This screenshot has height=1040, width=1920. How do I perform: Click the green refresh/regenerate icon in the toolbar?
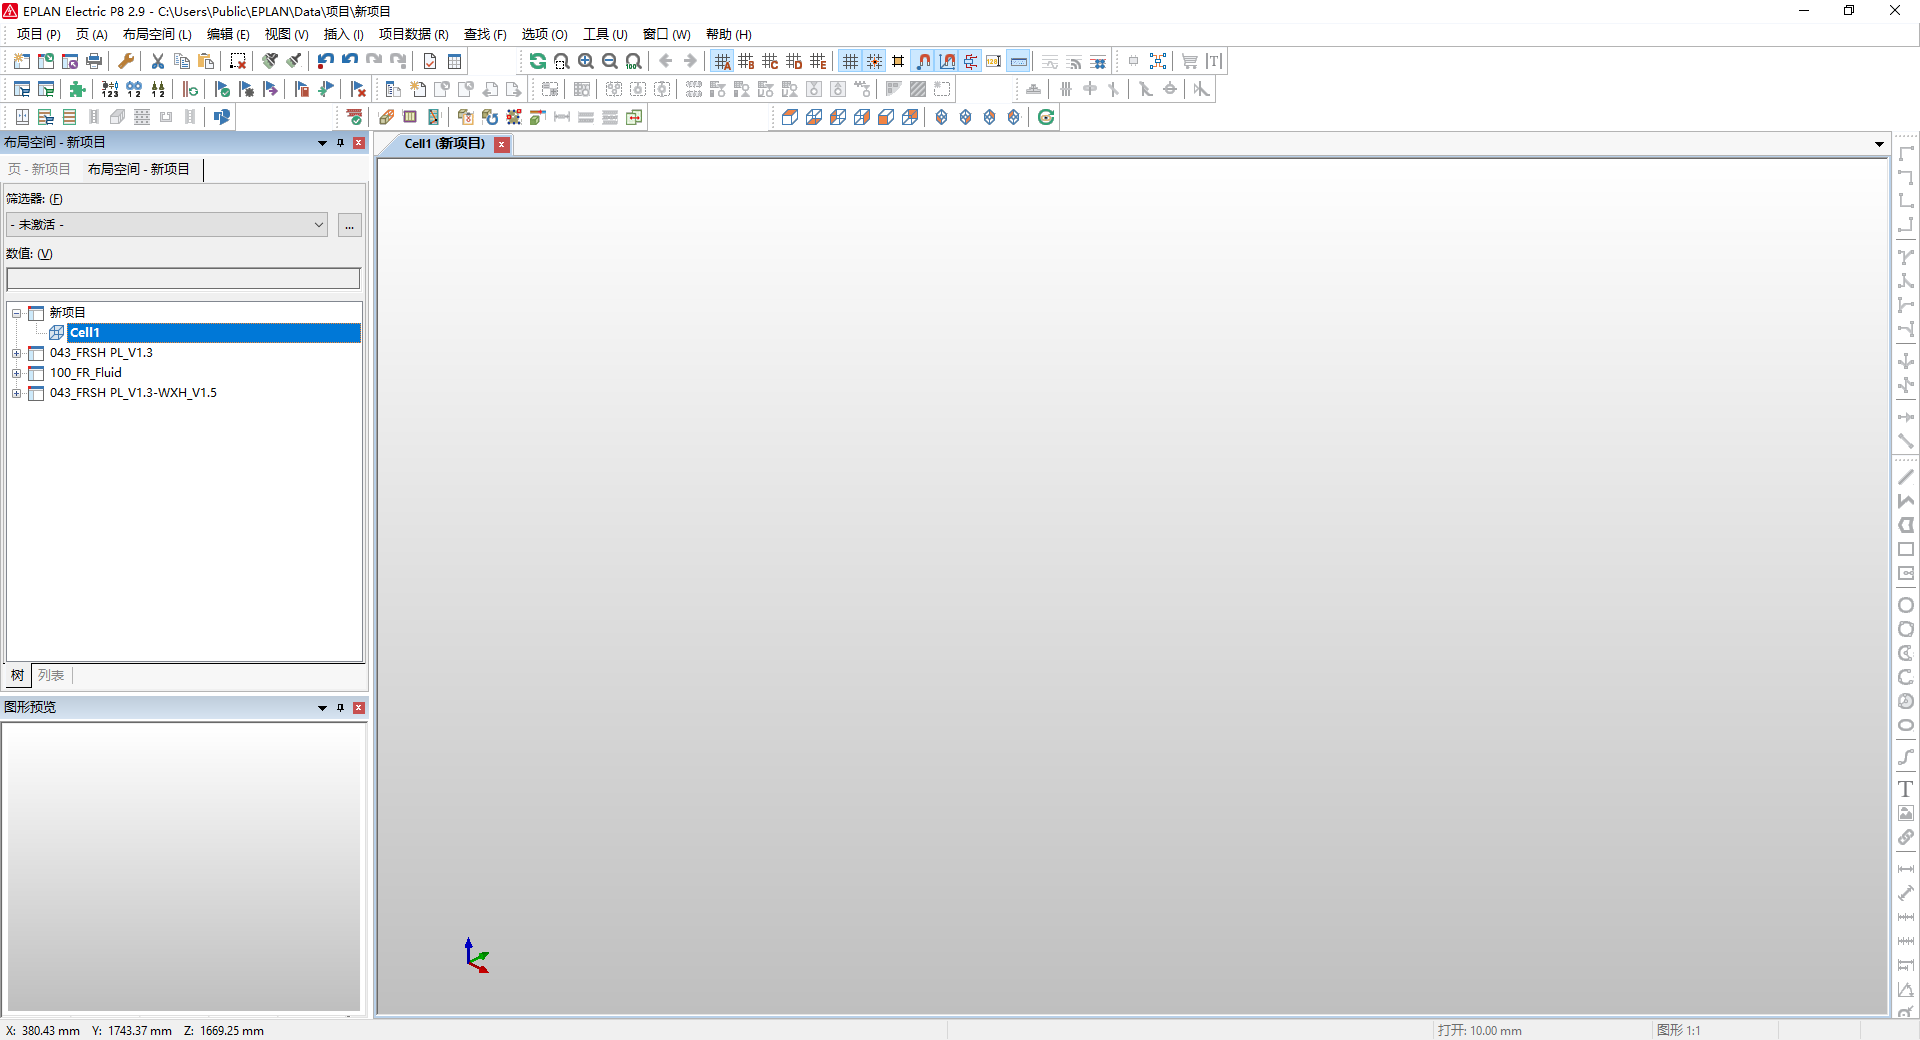[537, 60]
